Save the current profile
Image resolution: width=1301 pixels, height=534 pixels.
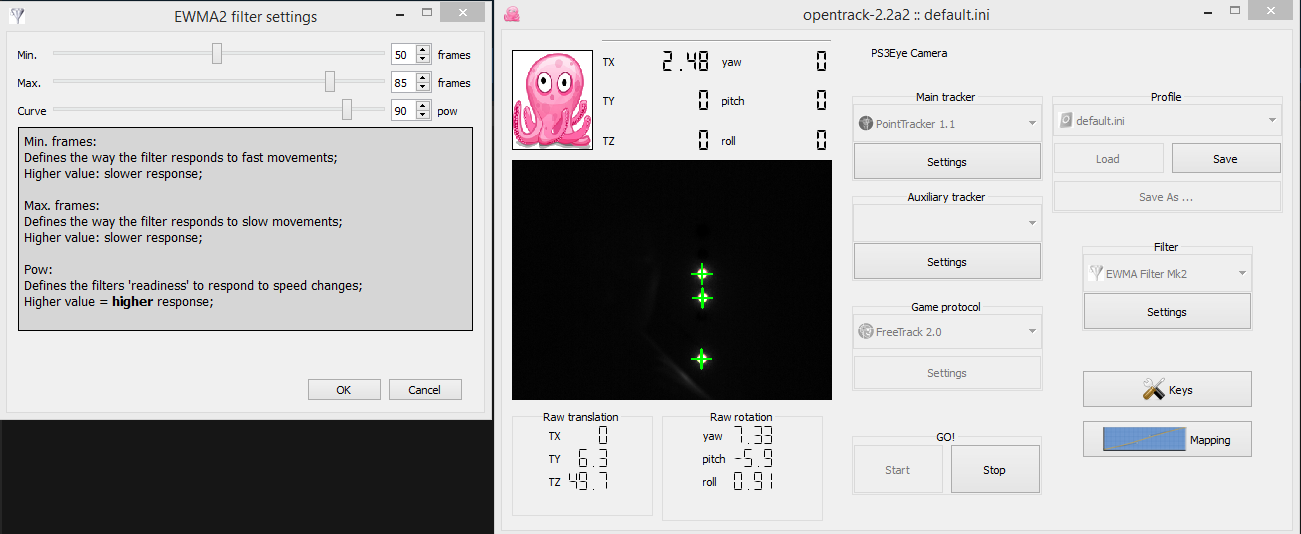[1225, 159]
